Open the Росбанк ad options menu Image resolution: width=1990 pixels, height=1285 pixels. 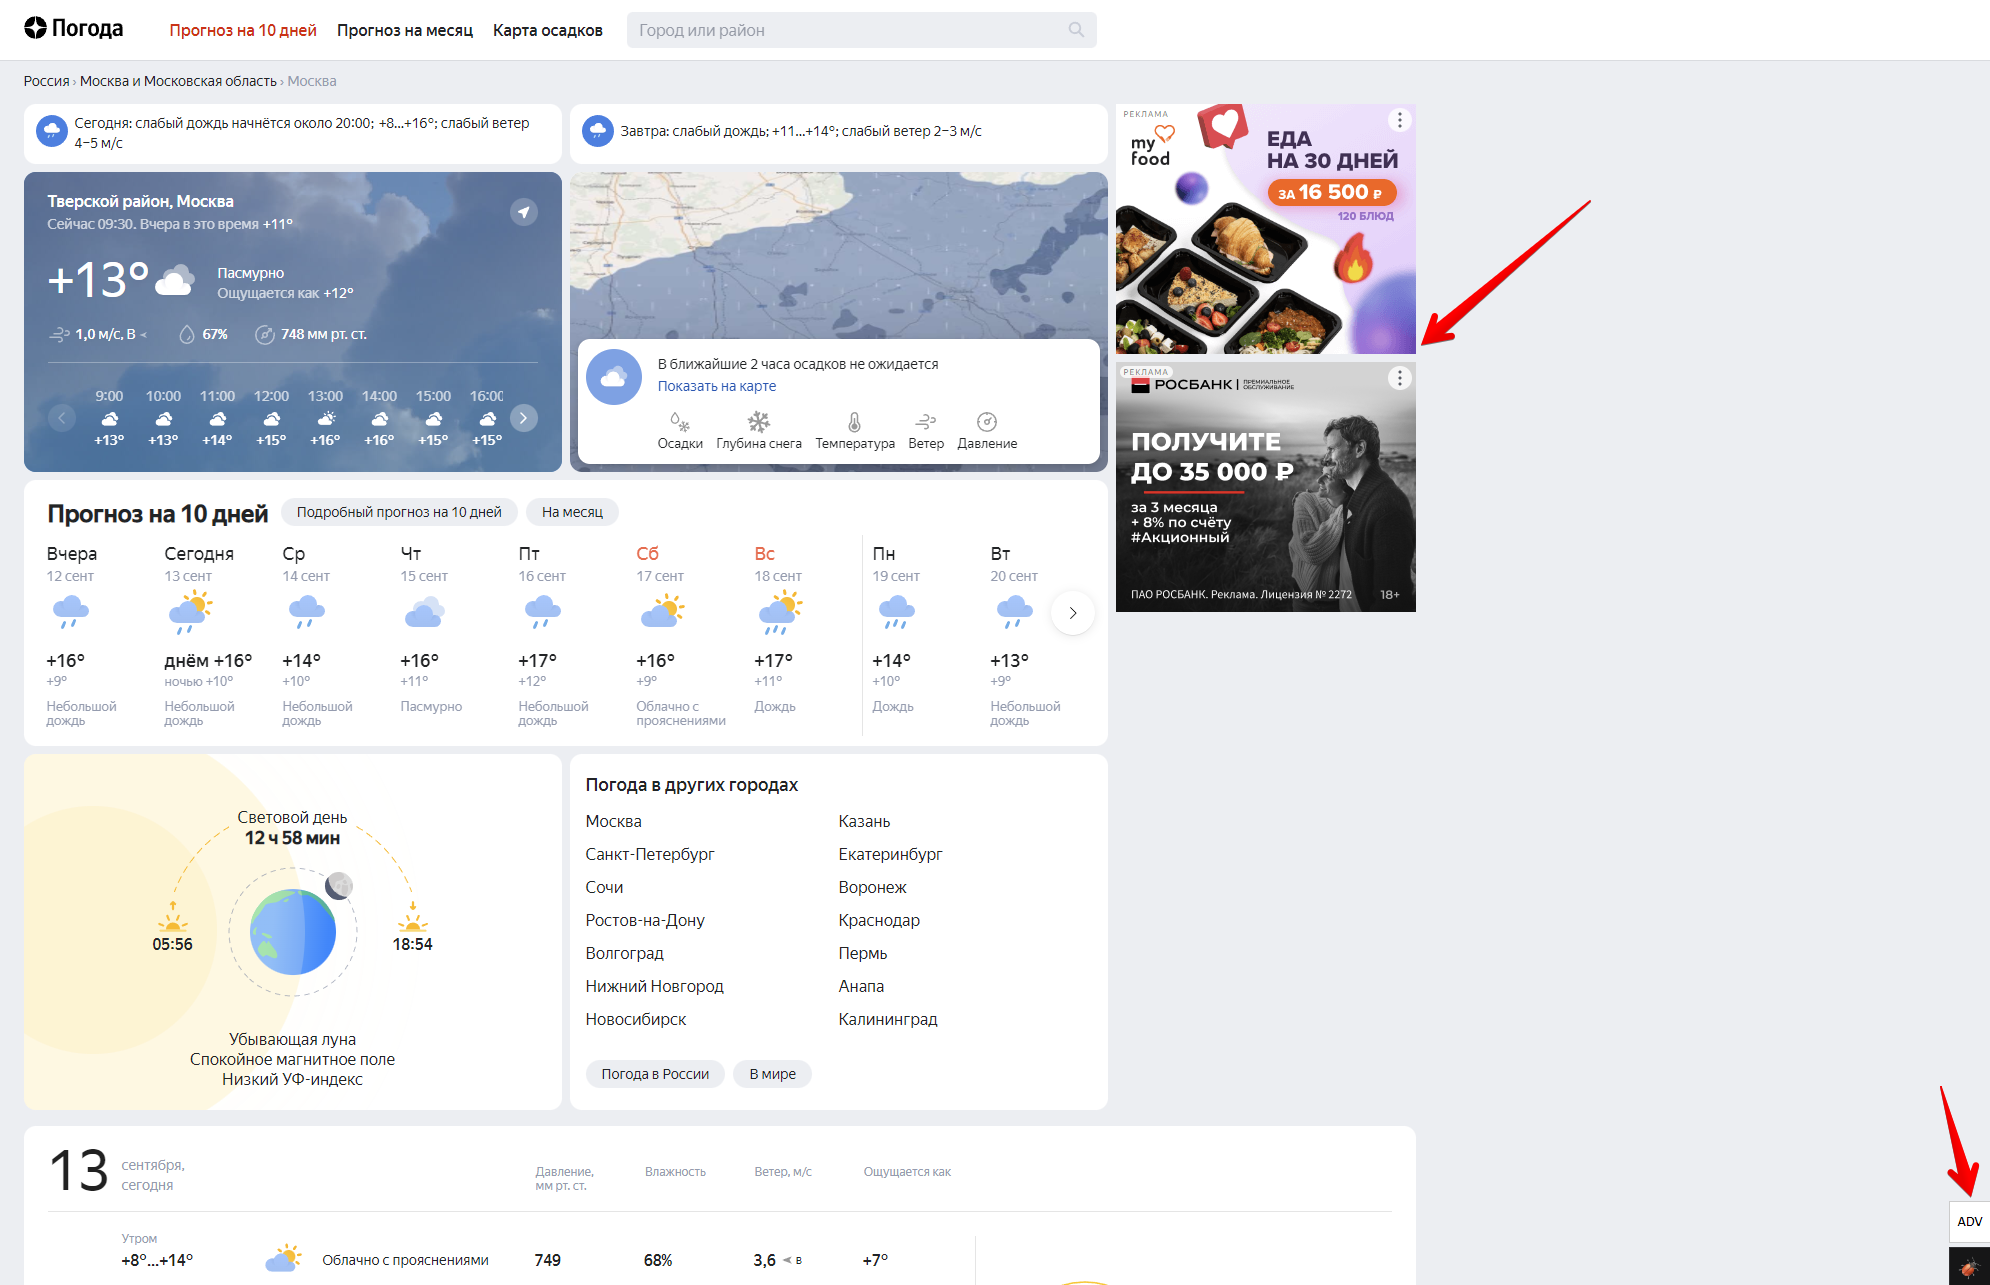(x=1399, y=378)
